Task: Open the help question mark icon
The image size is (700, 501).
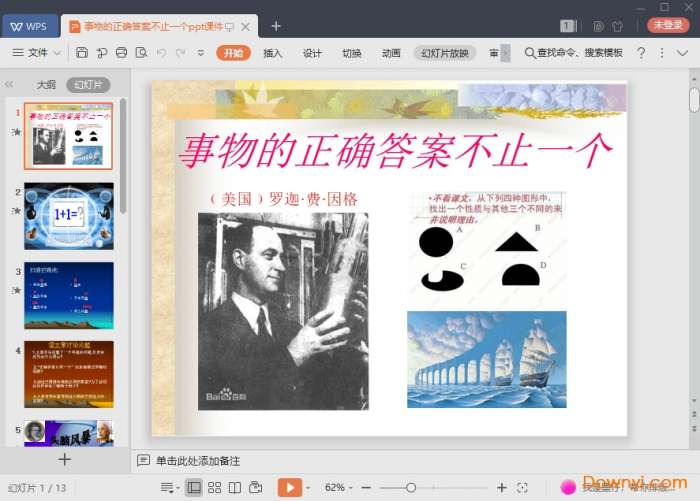Action: tap(641, 53)
